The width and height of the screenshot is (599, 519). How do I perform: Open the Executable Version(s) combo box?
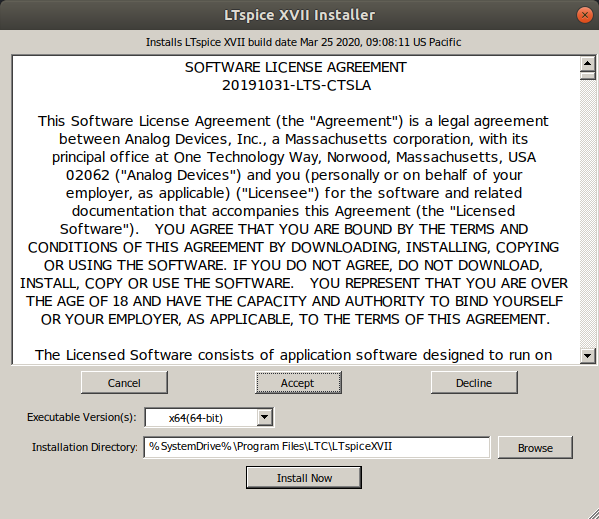(209, 417)
